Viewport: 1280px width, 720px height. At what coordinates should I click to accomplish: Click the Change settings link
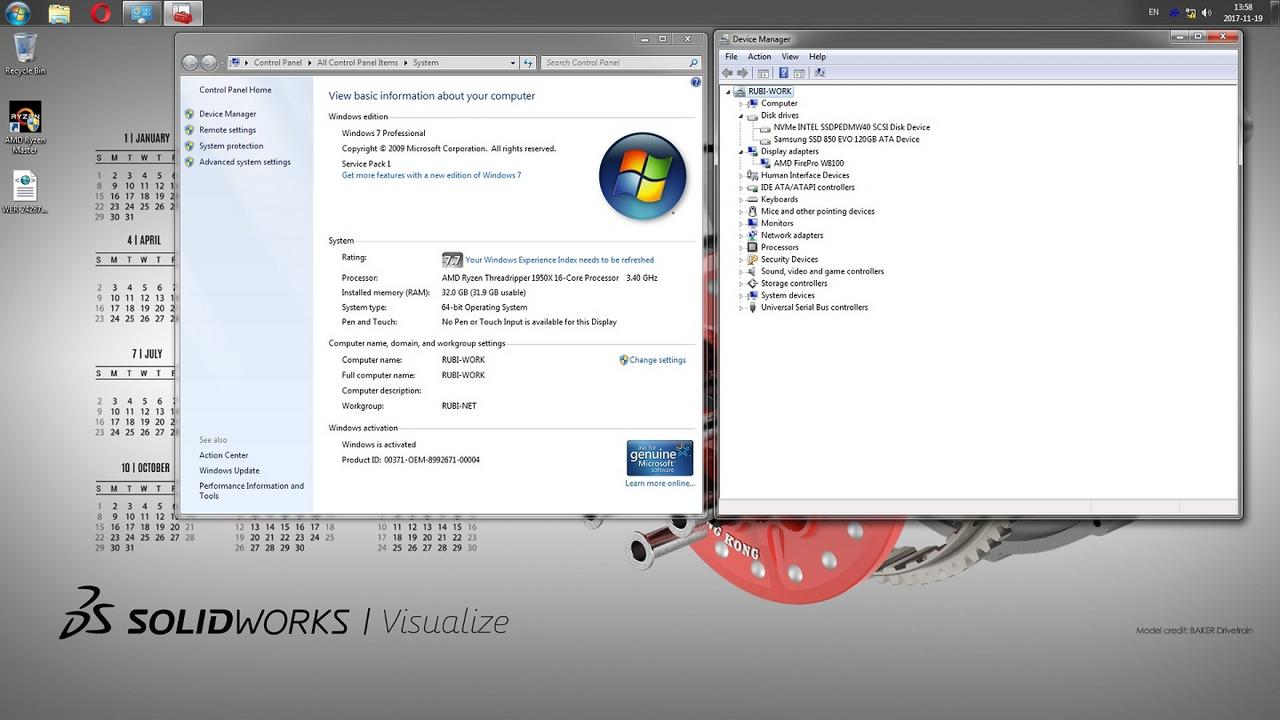coord(657,360)
